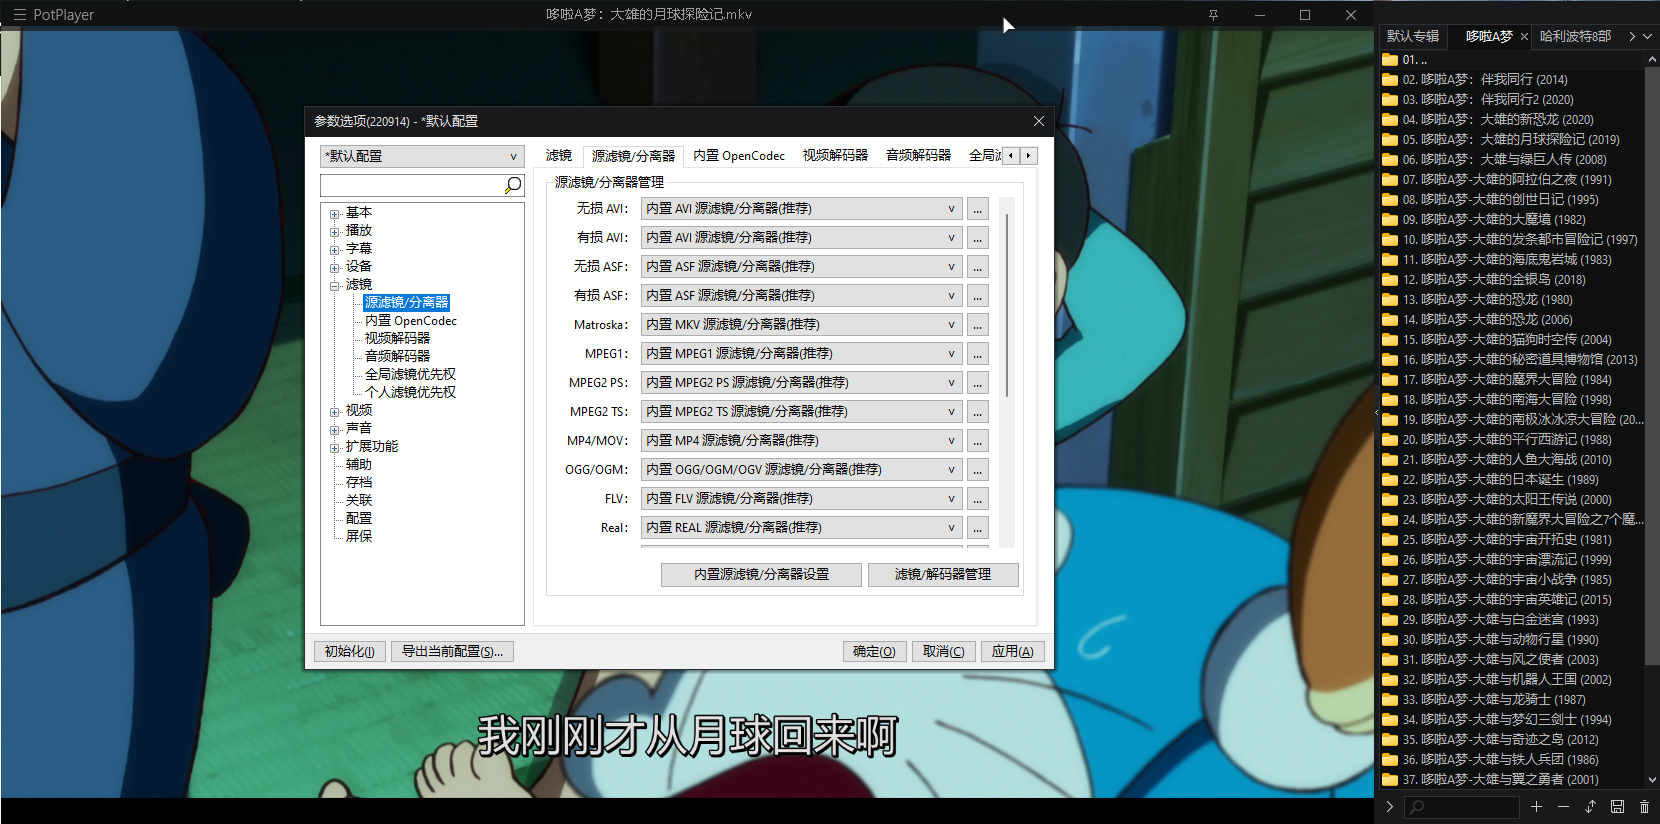
Task: Expand the 扩展功能 tree node
Action: 335,447
